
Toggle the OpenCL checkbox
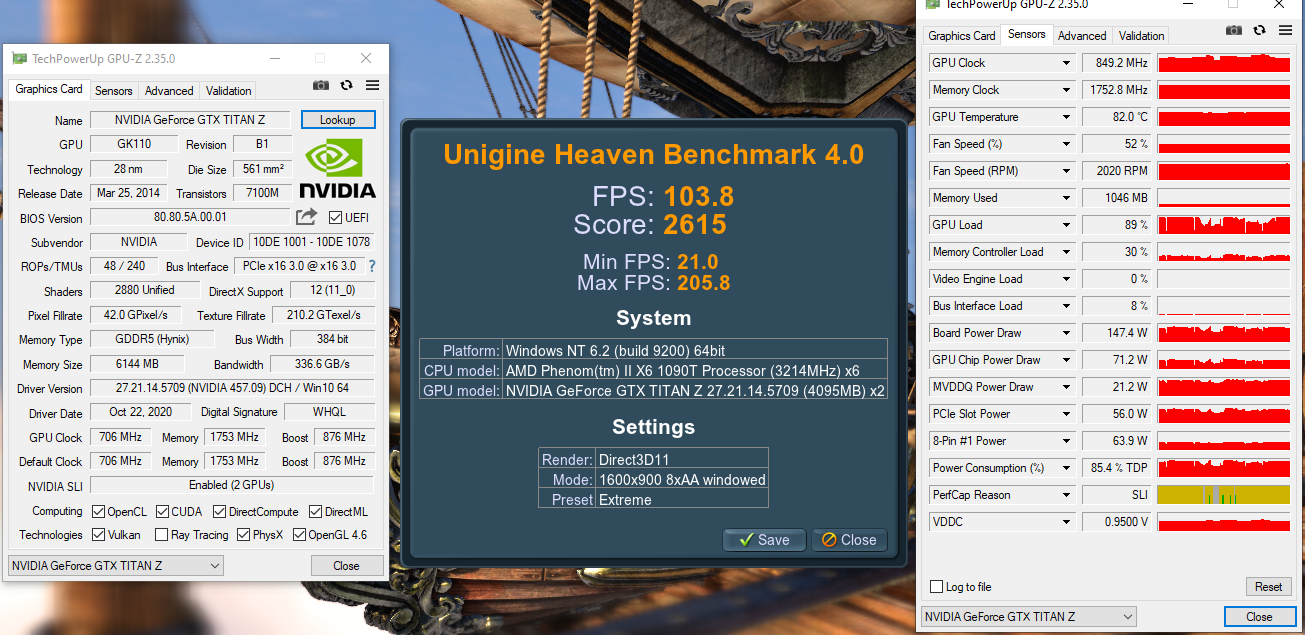coord(98,511)
